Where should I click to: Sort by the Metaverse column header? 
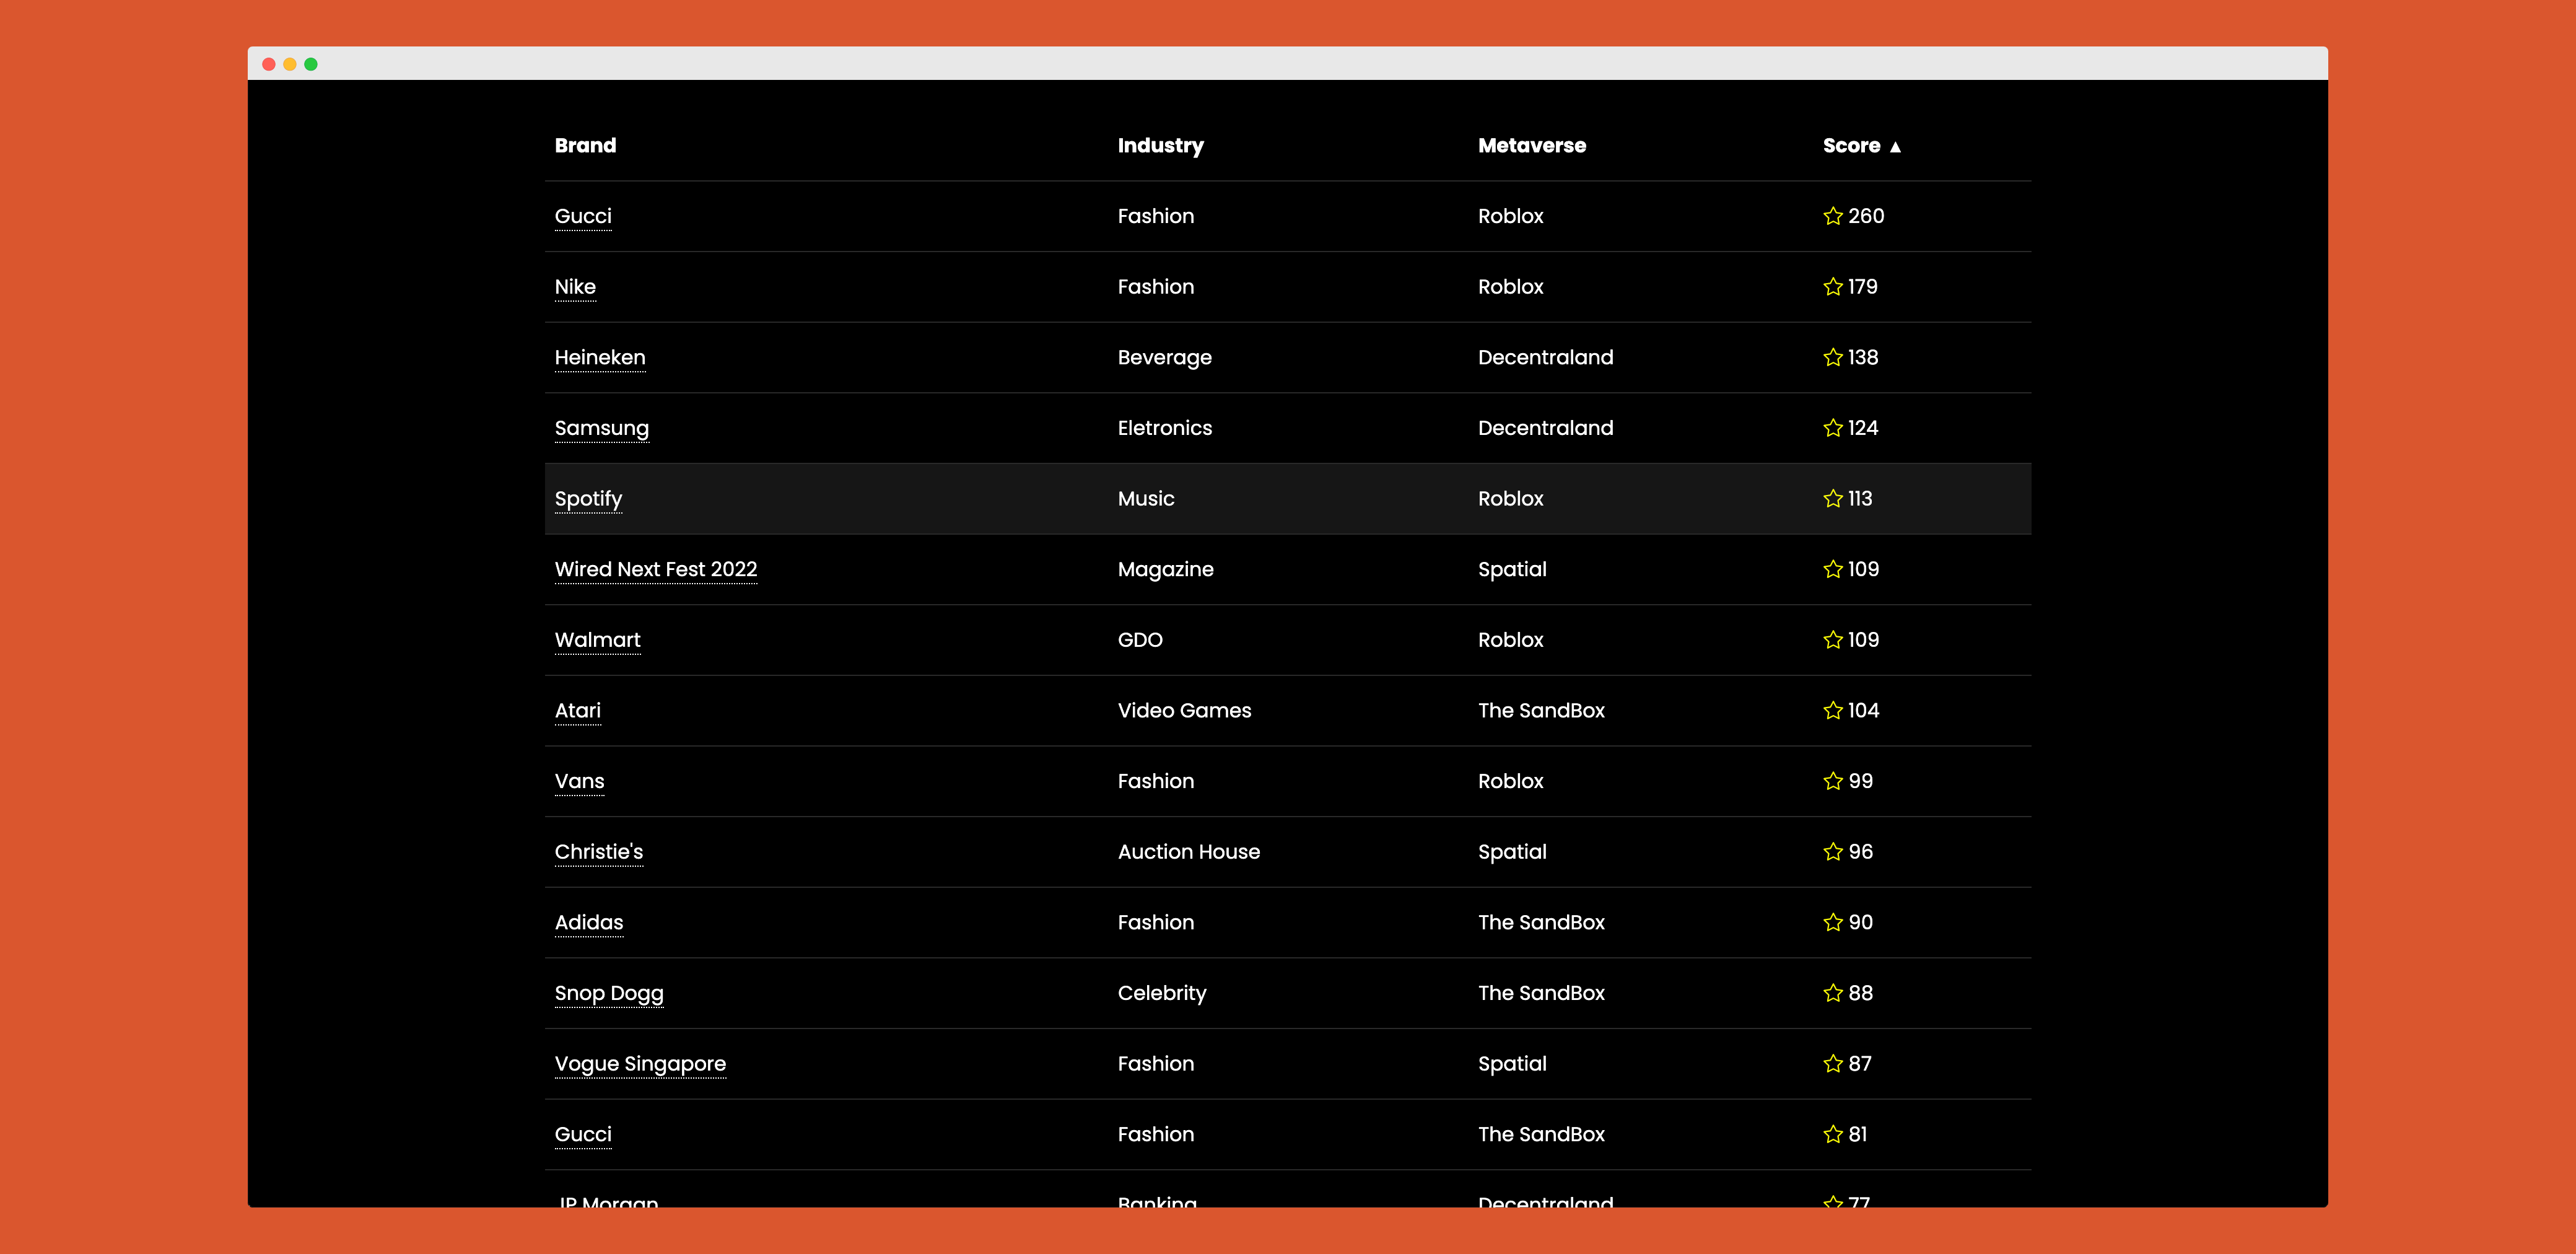(x=1531, y=146)
